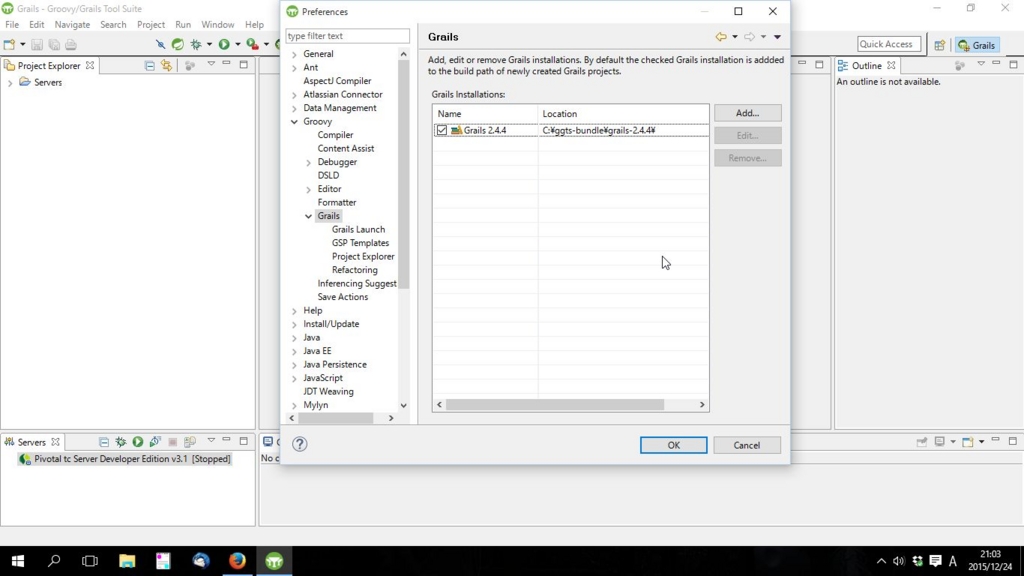
Task: Click the Preferences help question mark icon
Action: pyautogui.click(x=300, y=444)
